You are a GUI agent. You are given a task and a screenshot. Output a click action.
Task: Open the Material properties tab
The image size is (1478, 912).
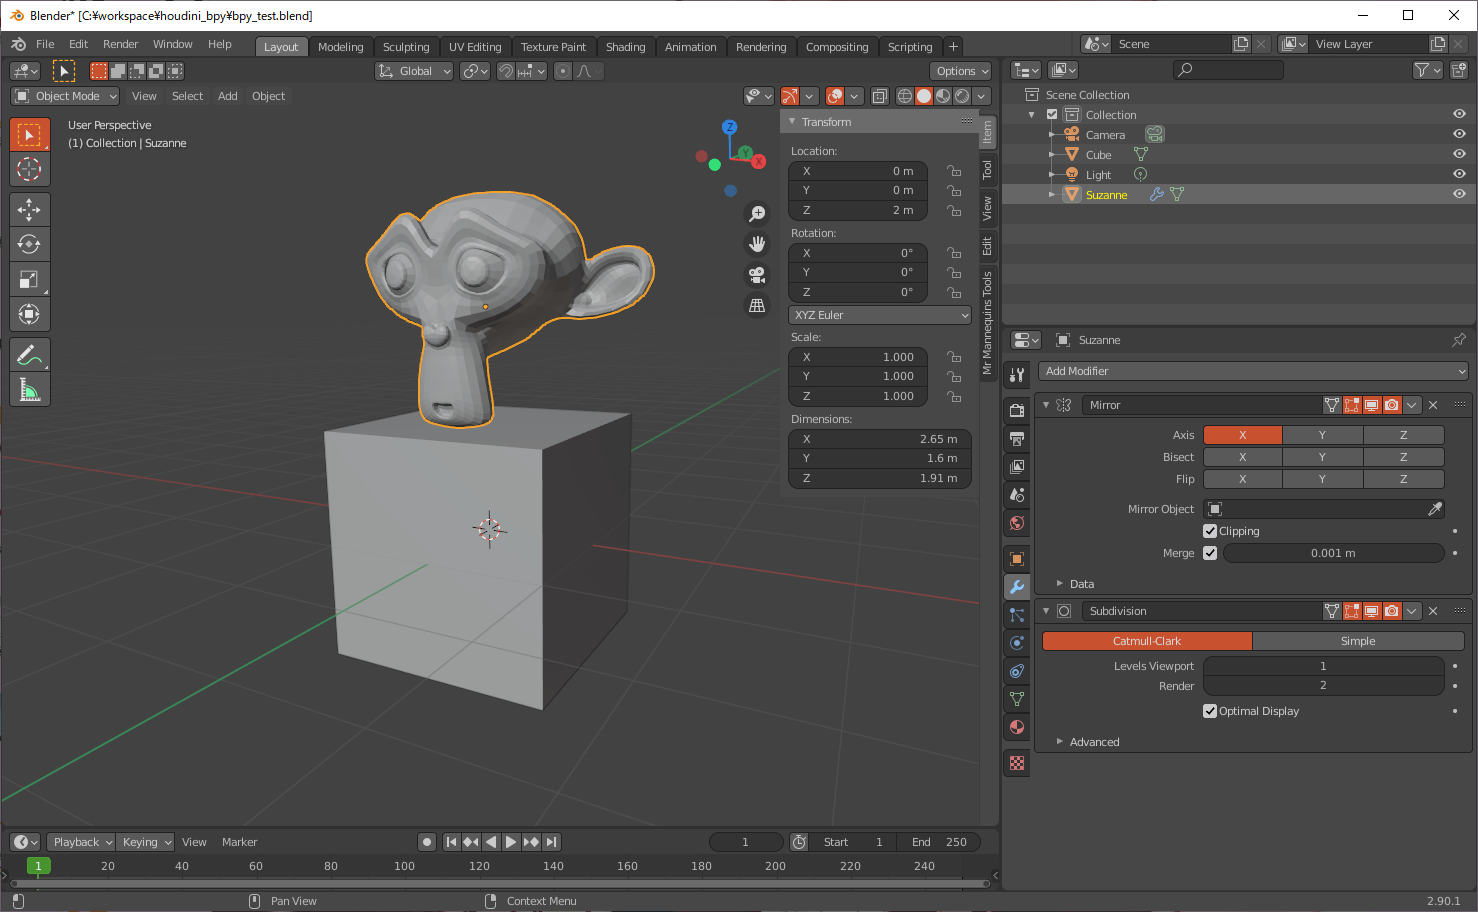[1017, 727]
